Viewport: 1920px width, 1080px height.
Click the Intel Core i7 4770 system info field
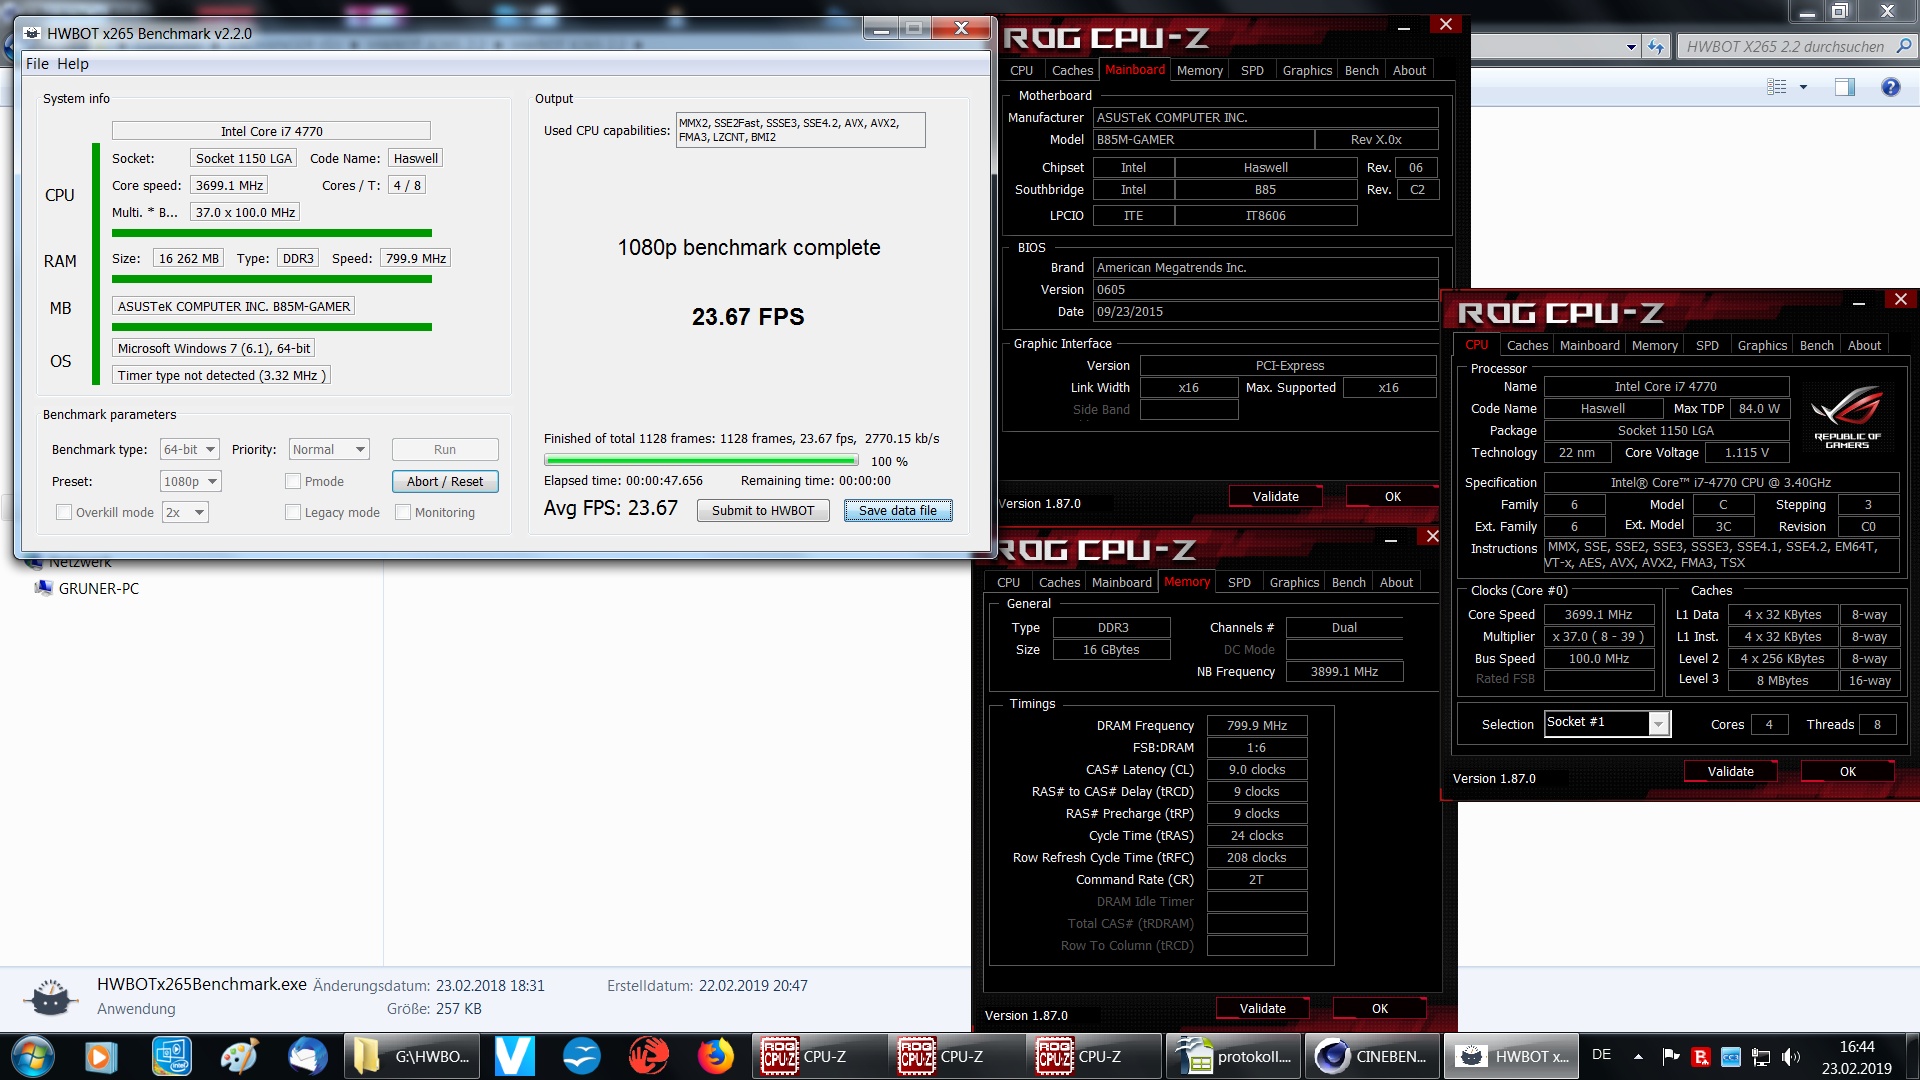(271, 131)
